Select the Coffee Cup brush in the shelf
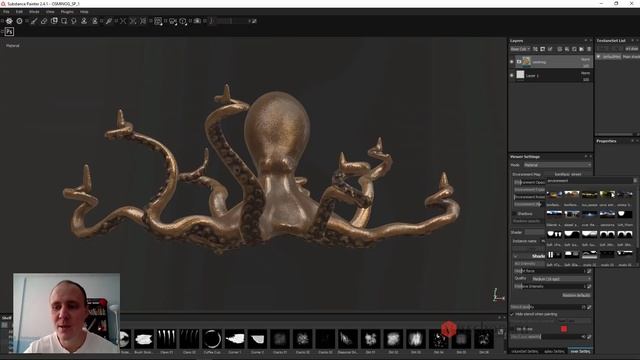Viewport: 640px width, 360px height. [x=212, y=339]
